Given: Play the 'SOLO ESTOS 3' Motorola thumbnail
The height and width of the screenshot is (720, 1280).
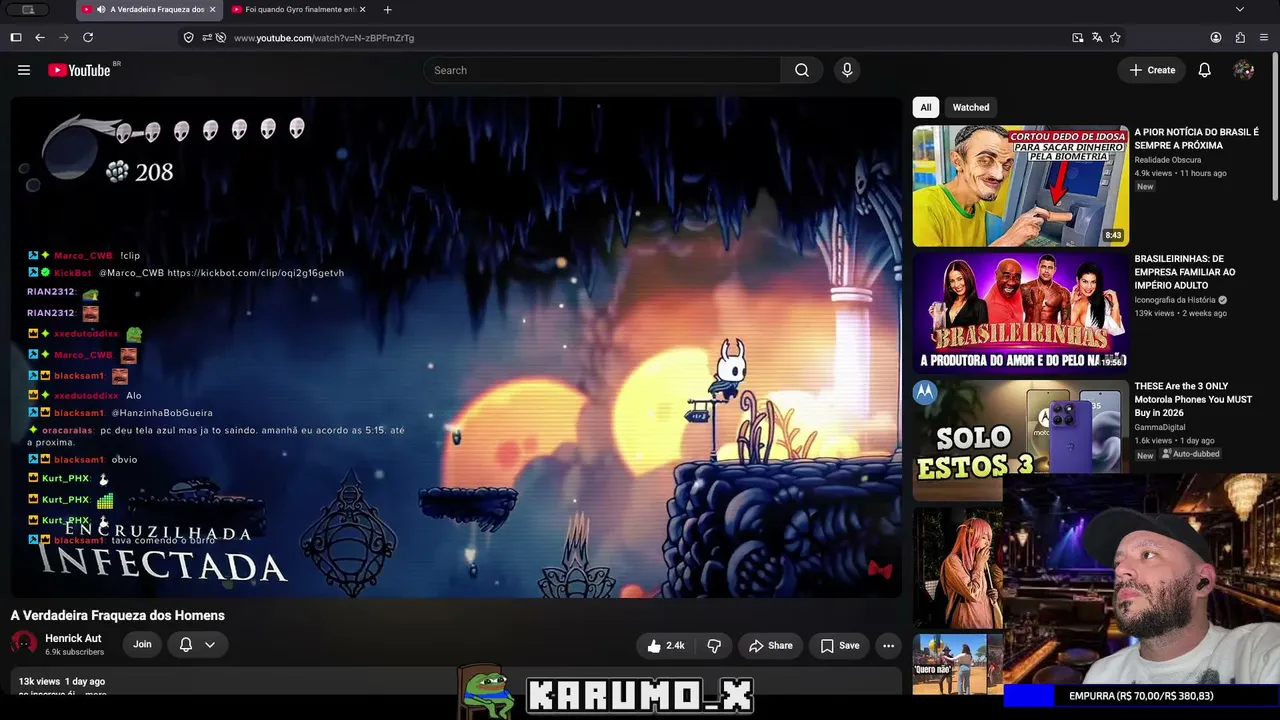Looking at the screenshot, I should (x=1020, y=438).
